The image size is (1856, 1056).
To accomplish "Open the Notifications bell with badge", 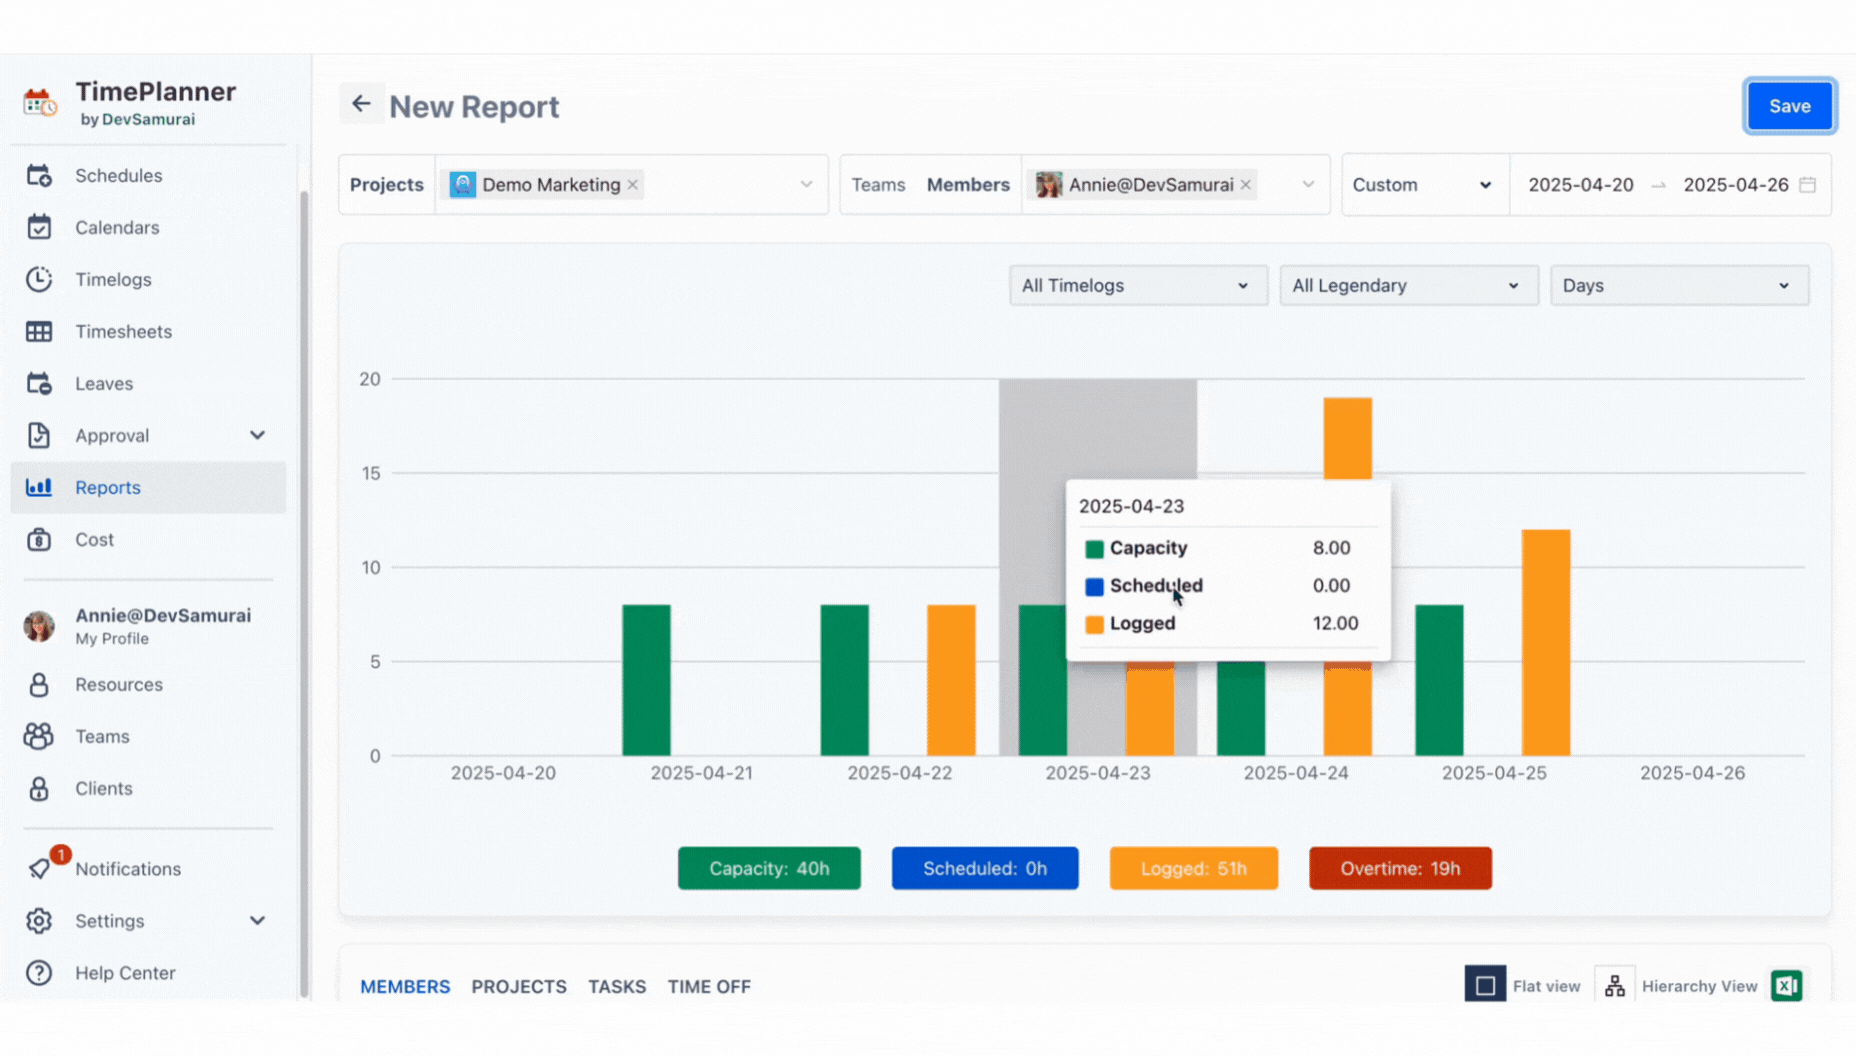I will coord(41,868).
